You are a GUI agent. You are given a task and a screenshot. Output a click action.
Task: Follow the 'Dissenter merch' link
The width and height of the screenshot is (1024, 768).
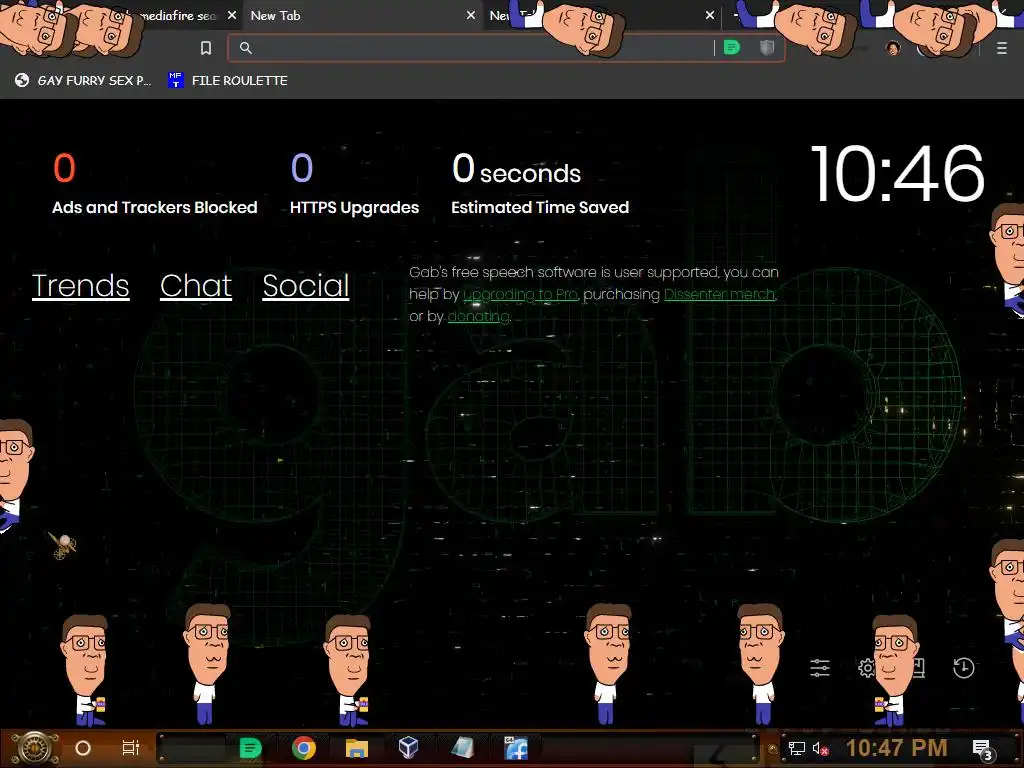719,295
